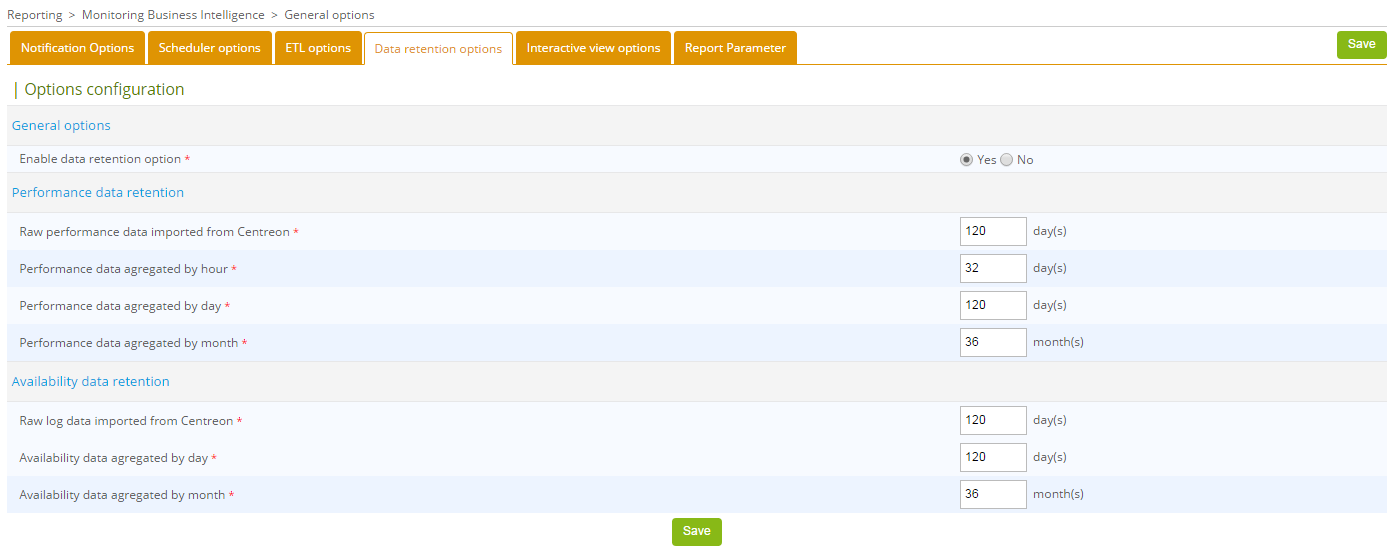Click the performance aggregated by hour field
Image resolution: width=1392 pixels, height=552 pixels.
pos(992,268)
